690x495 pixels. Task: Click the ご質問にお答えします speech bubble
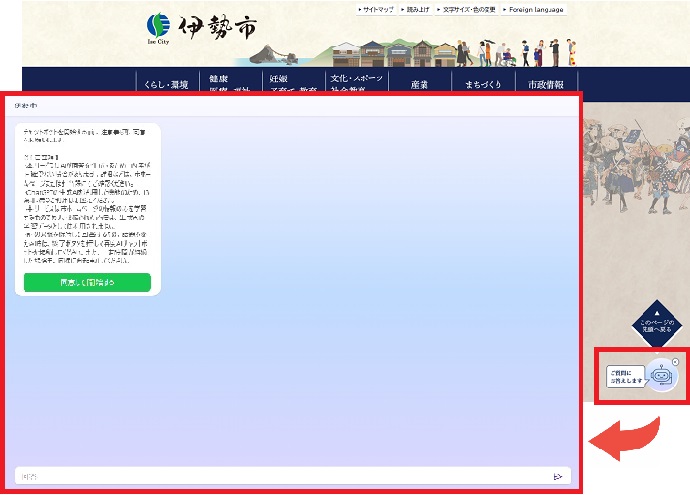click(626, 377)
